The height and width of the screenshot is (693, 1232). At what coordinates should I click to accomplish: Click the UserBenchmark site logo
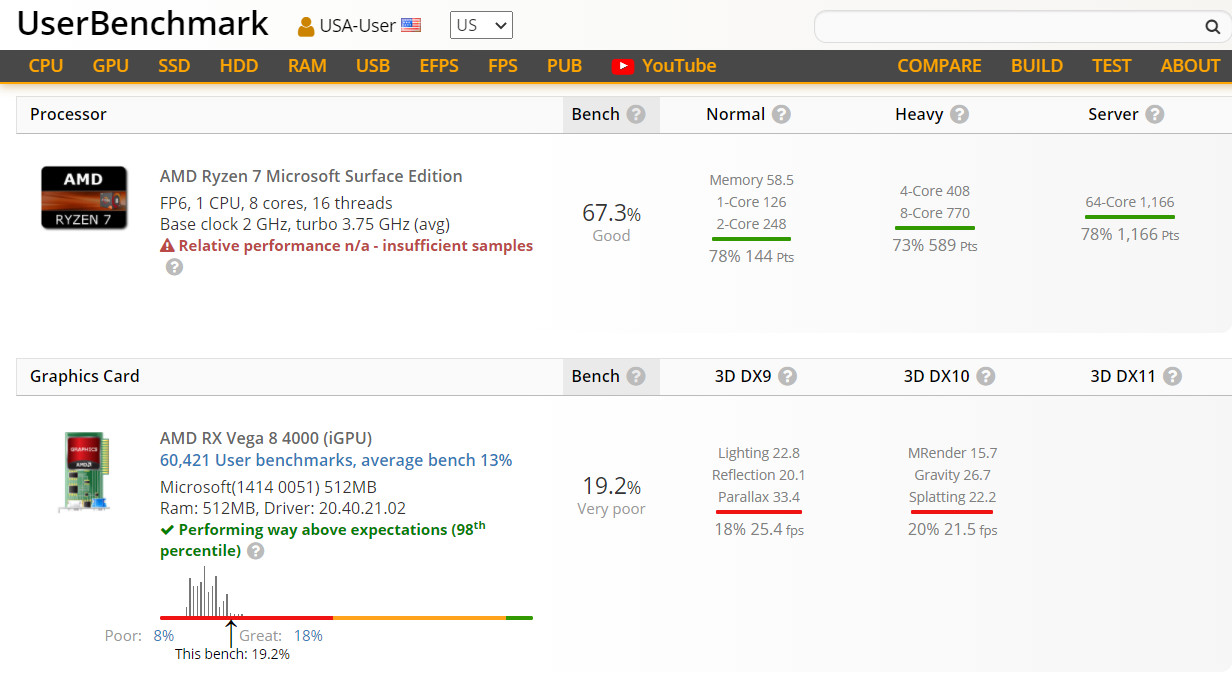click(143, 24)
